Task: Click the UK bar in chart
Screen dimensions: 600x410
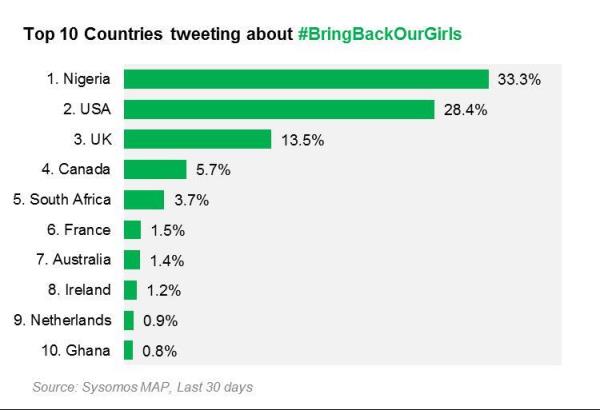Action: click(197, 139)
